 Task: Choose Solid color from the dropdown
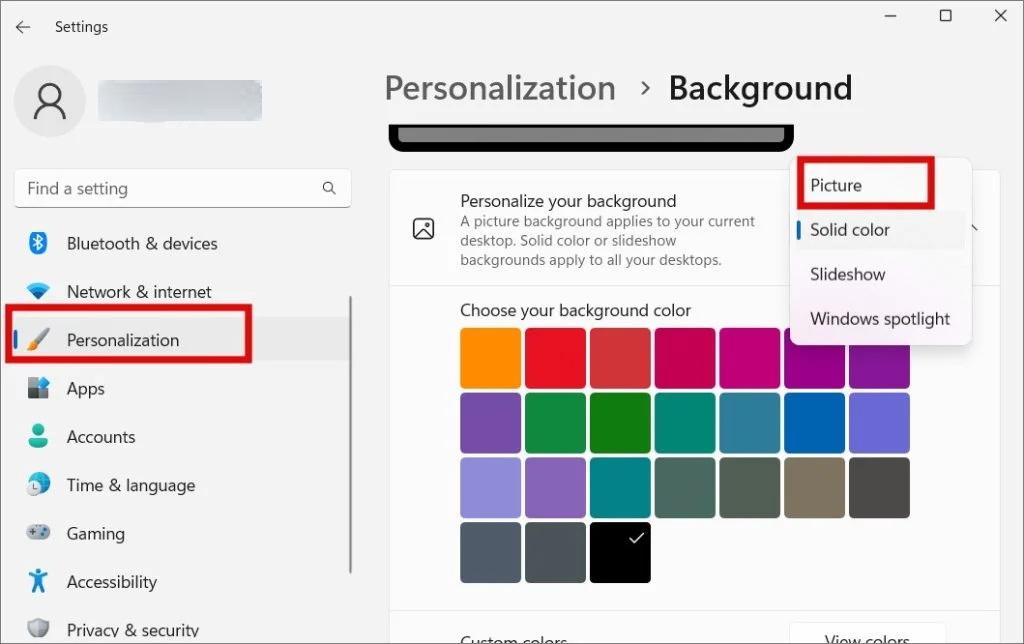[x=880, y=230]
